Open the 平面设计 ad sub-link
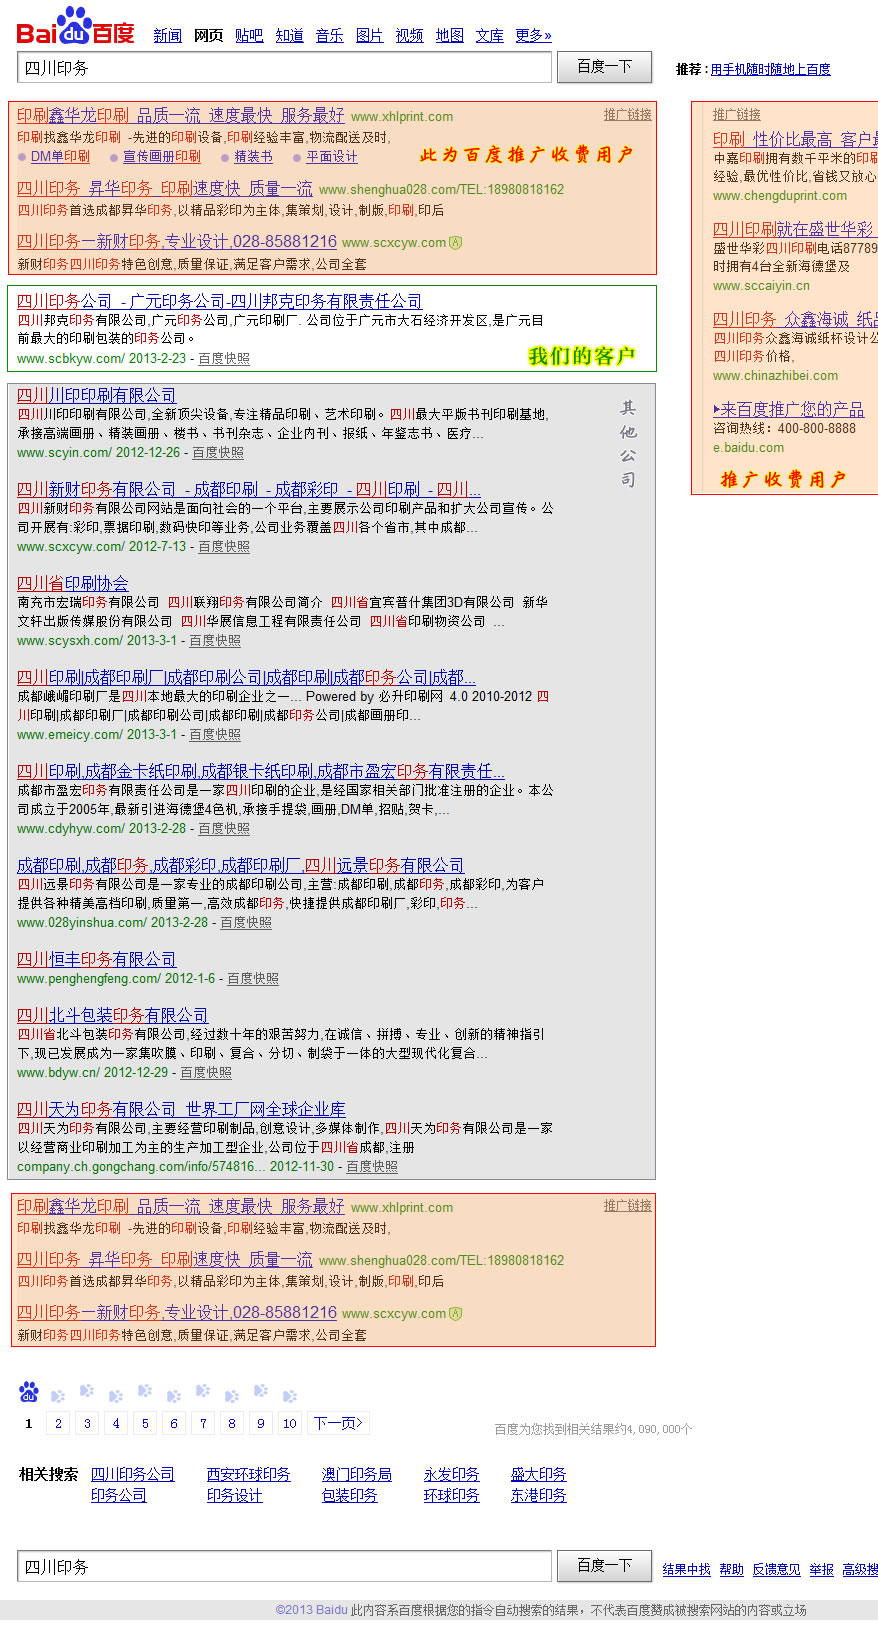Screen dimensions: 878x1633 [x=331, y=157]
